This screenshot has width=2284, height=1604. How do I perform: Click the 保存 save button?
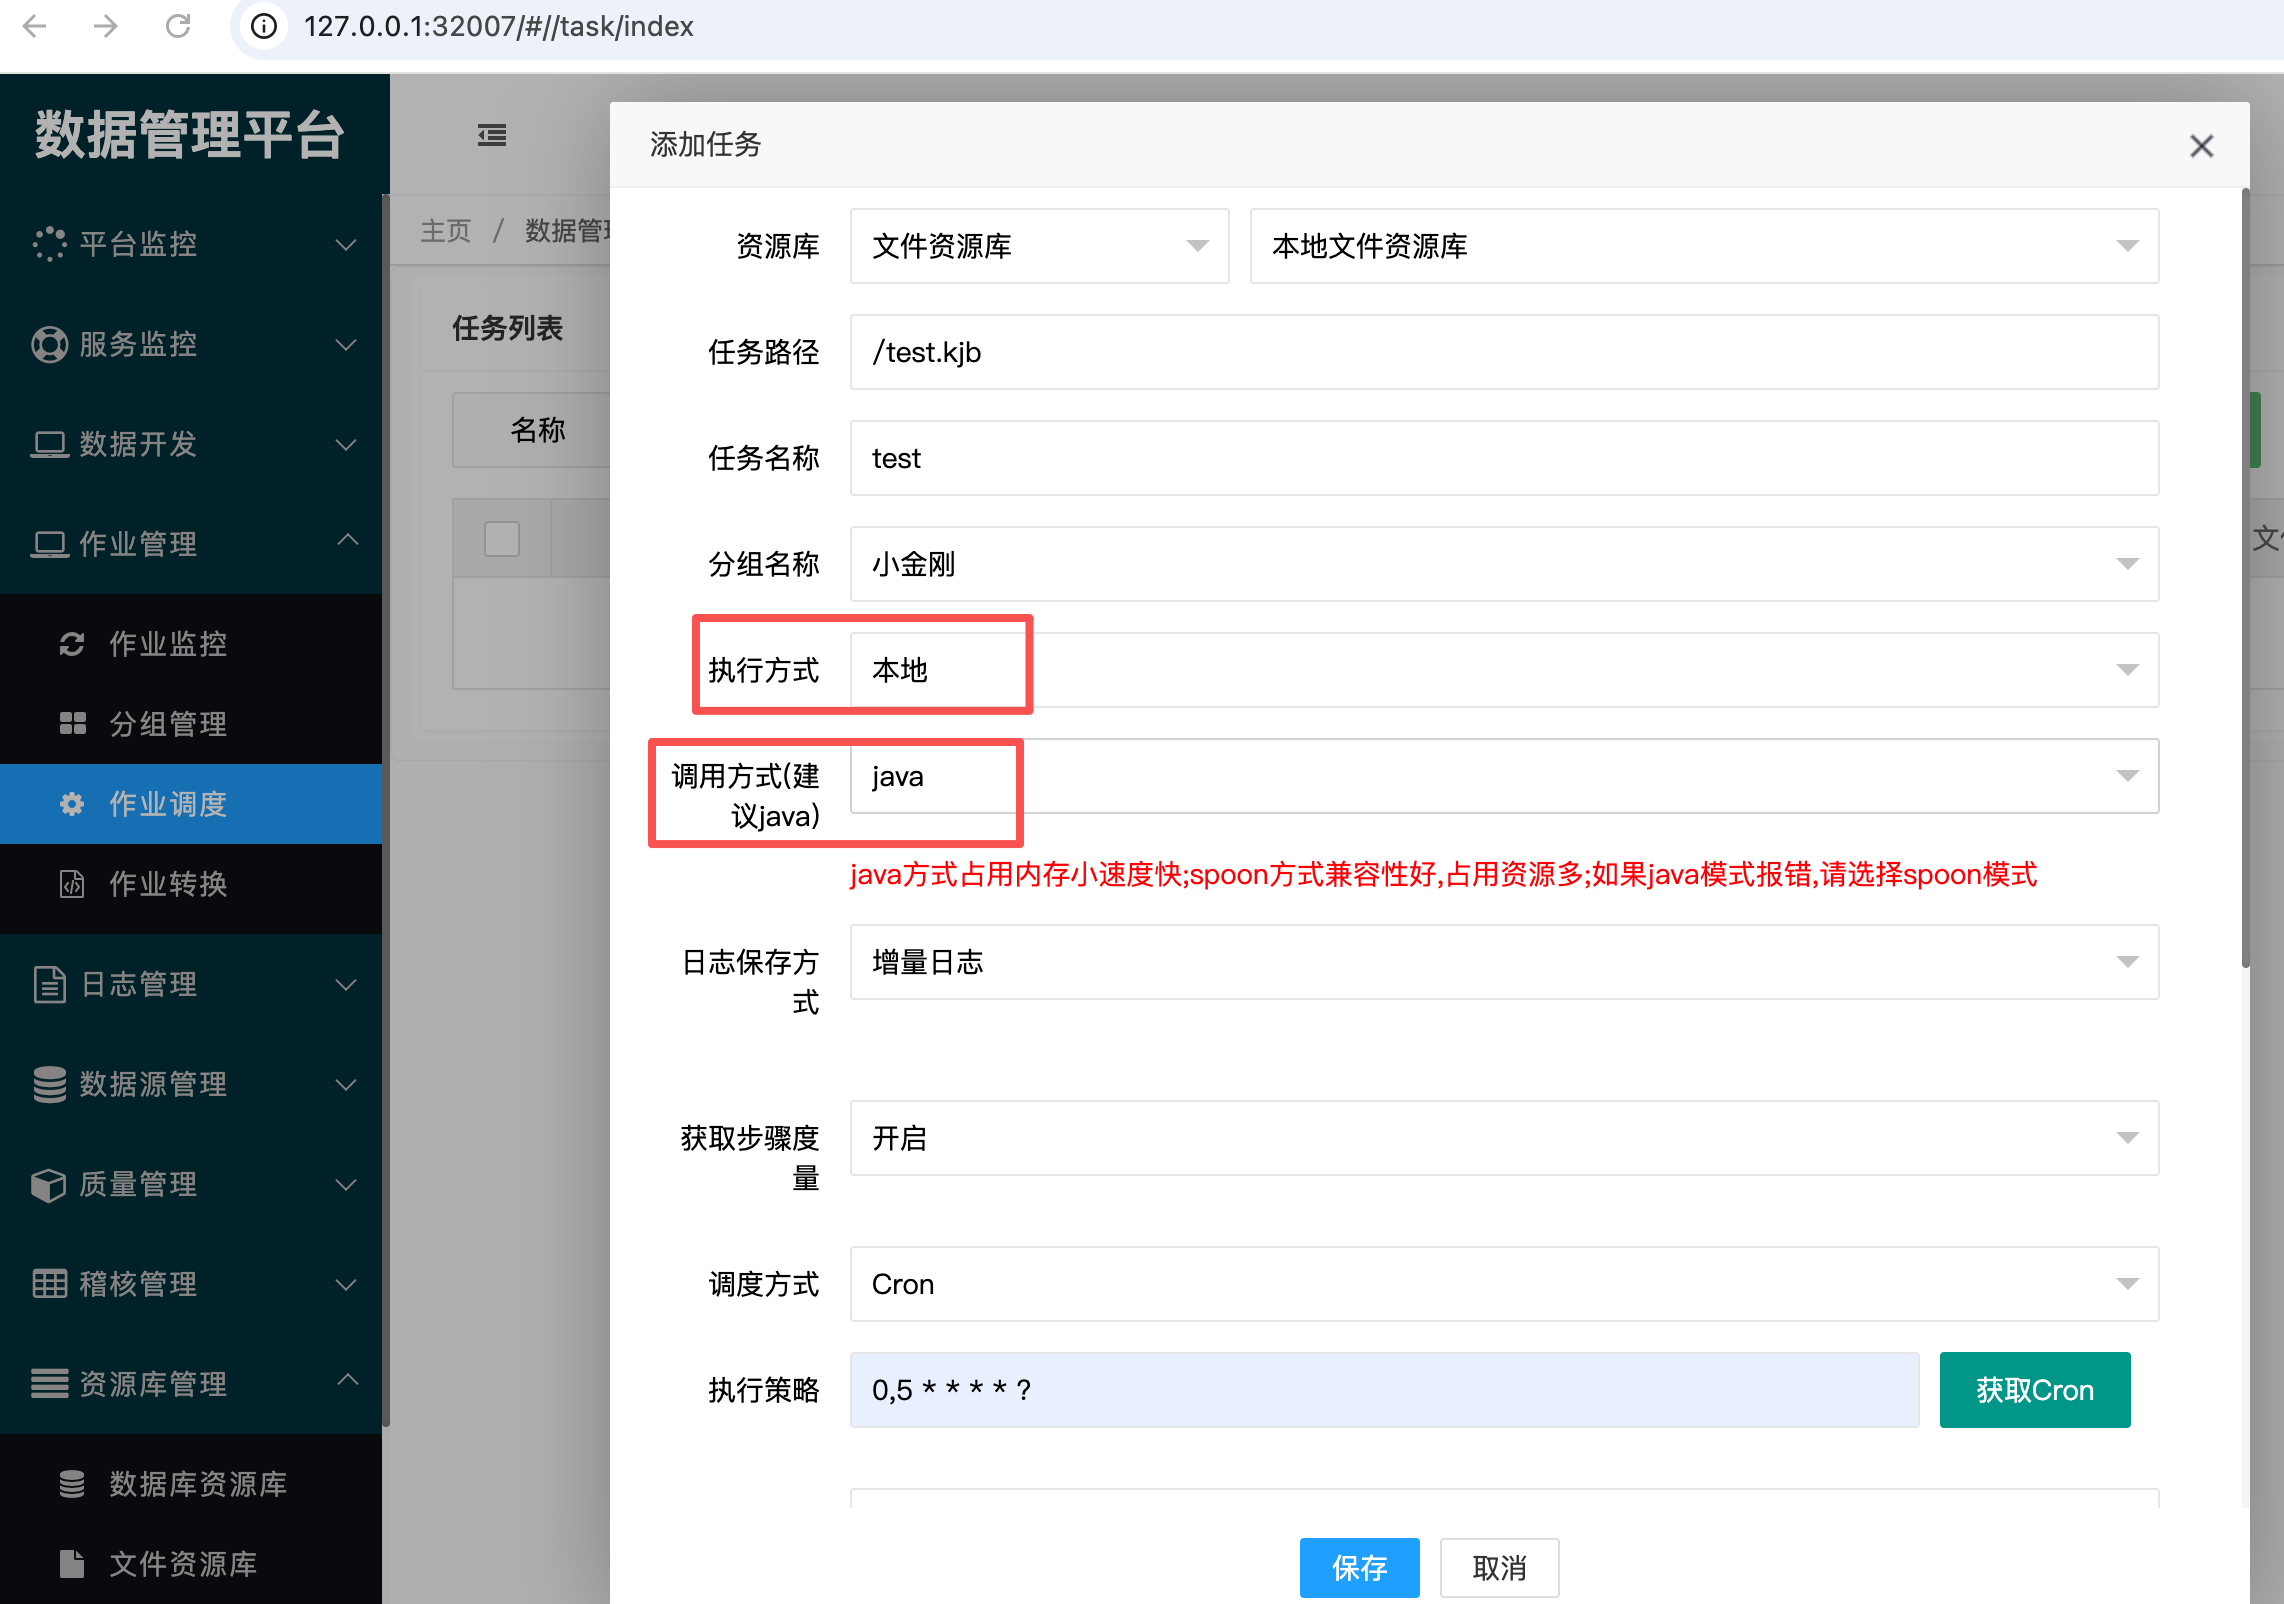(1359, 1568)
